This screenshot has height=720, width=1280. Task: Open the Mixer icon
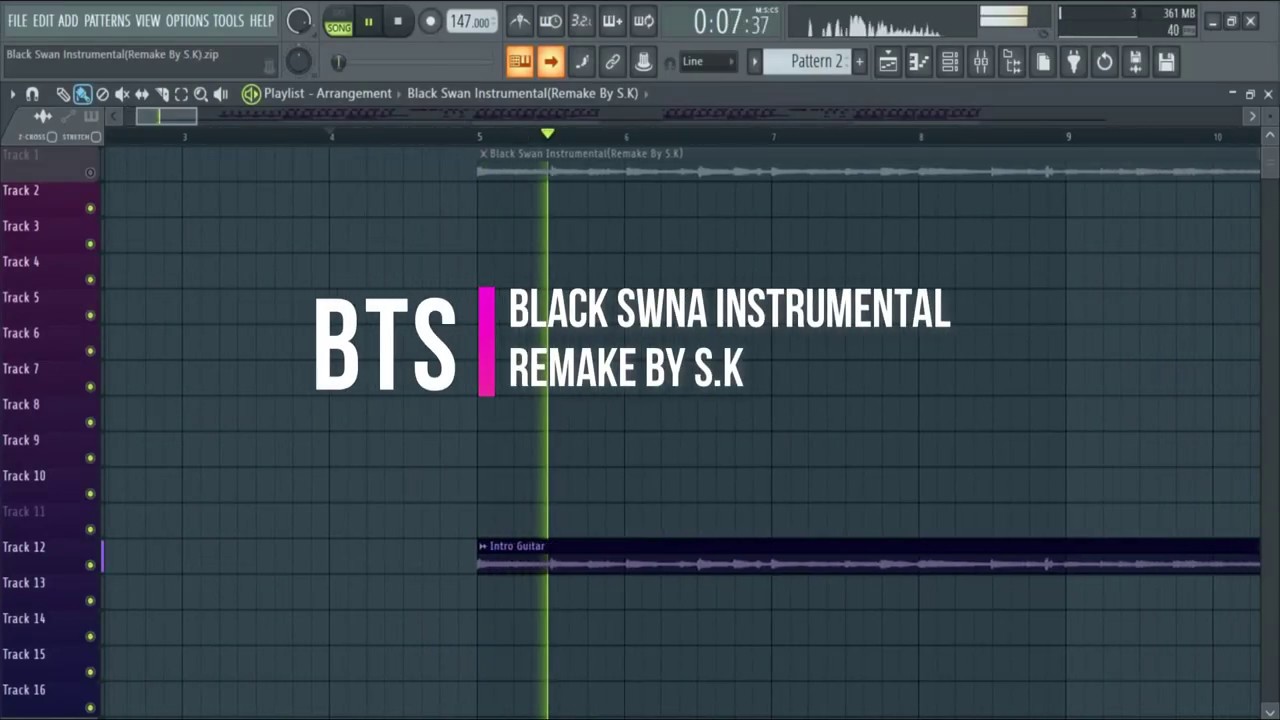[981, 62]
